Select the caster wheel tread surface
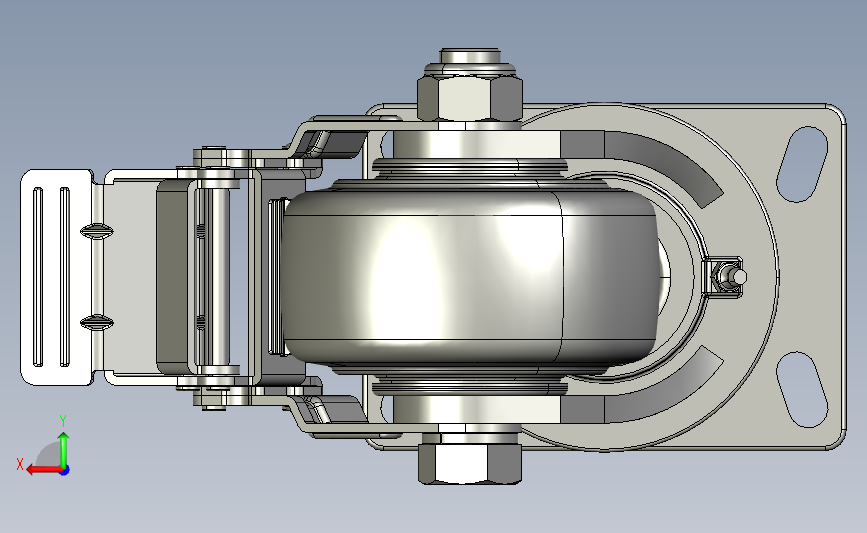The width and height of the screenshot is (867, 533). pyautogui.click(x=470, y=276)
